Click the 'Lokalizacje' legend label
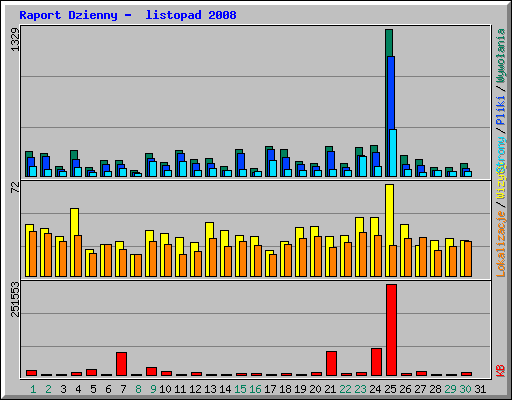 (x=501, y=244)
